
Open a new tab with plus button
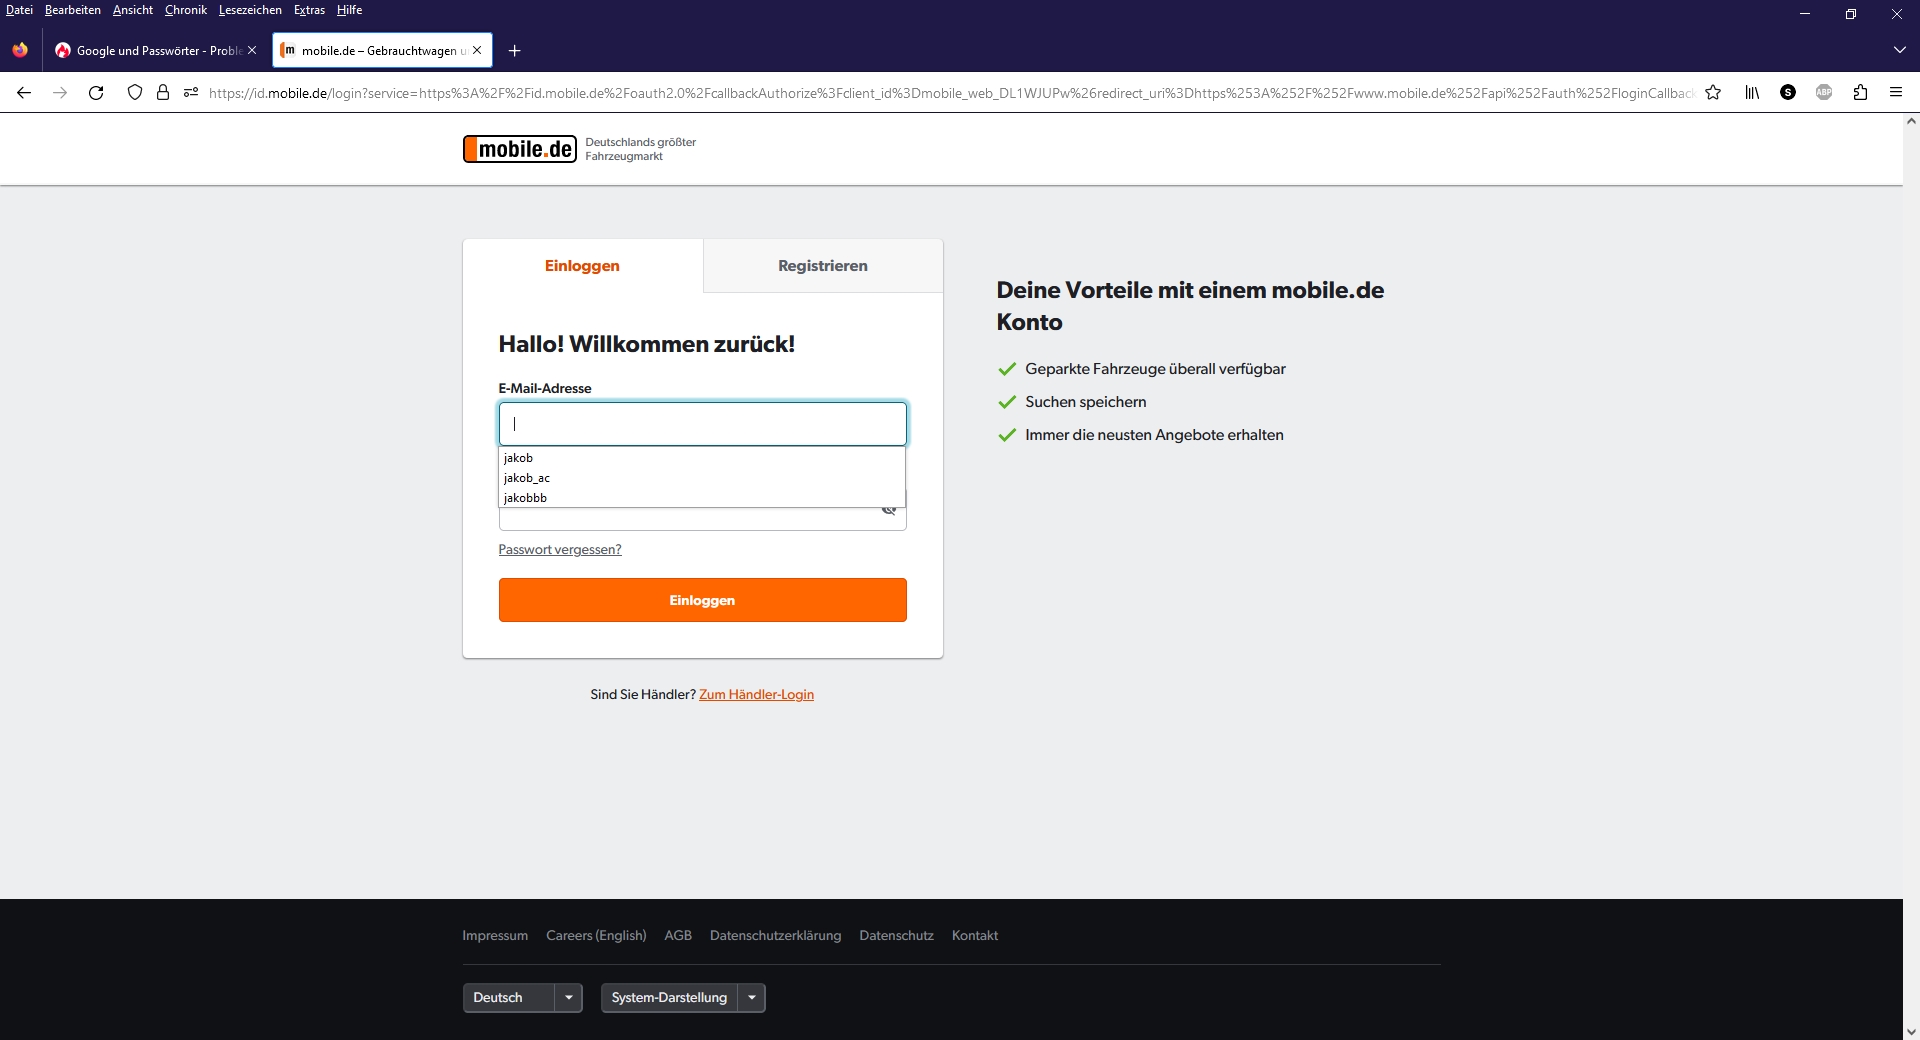514,51
